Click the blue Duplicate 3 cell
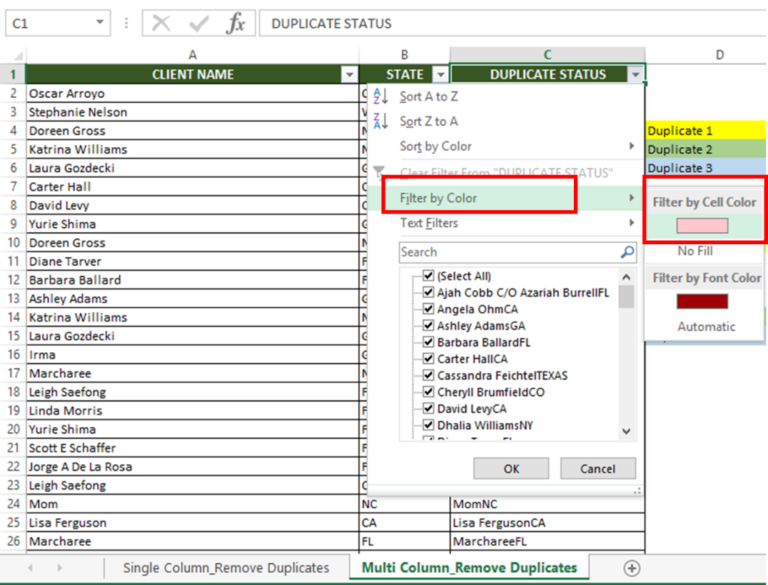This screenshot has height=585, width=768. click(705, 168)
